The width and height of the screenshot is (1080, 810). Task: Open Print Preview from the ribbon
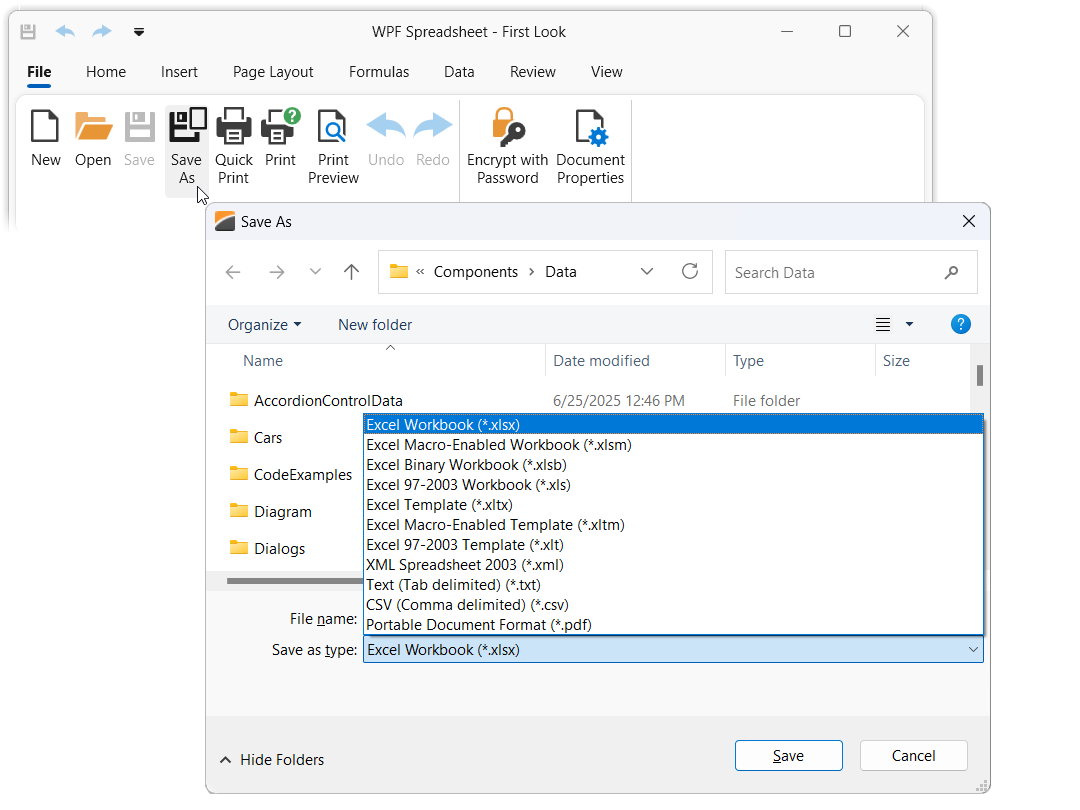pos(333,147)
